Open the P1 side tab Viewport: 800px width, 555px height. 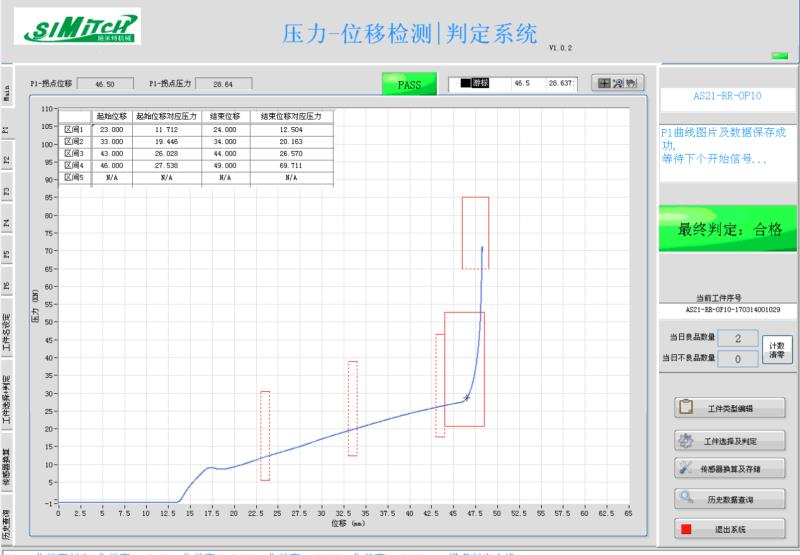6,129
